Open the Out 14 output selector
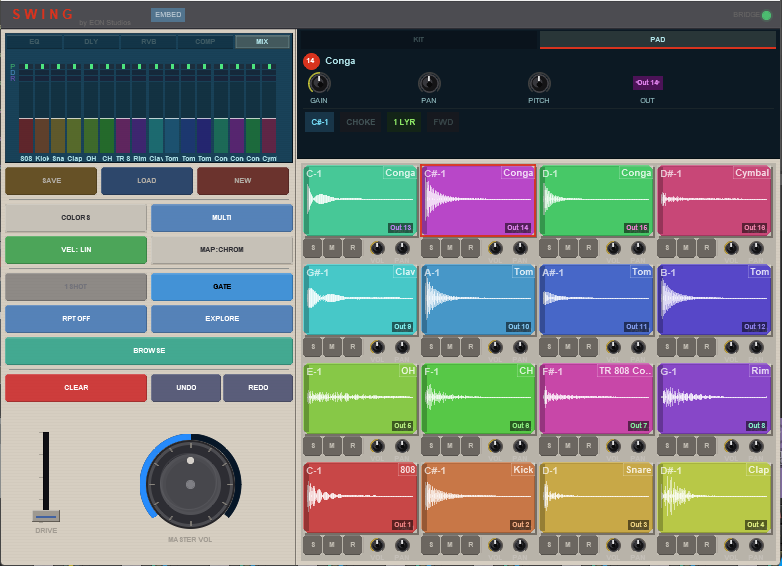 (x=647, y=83)
